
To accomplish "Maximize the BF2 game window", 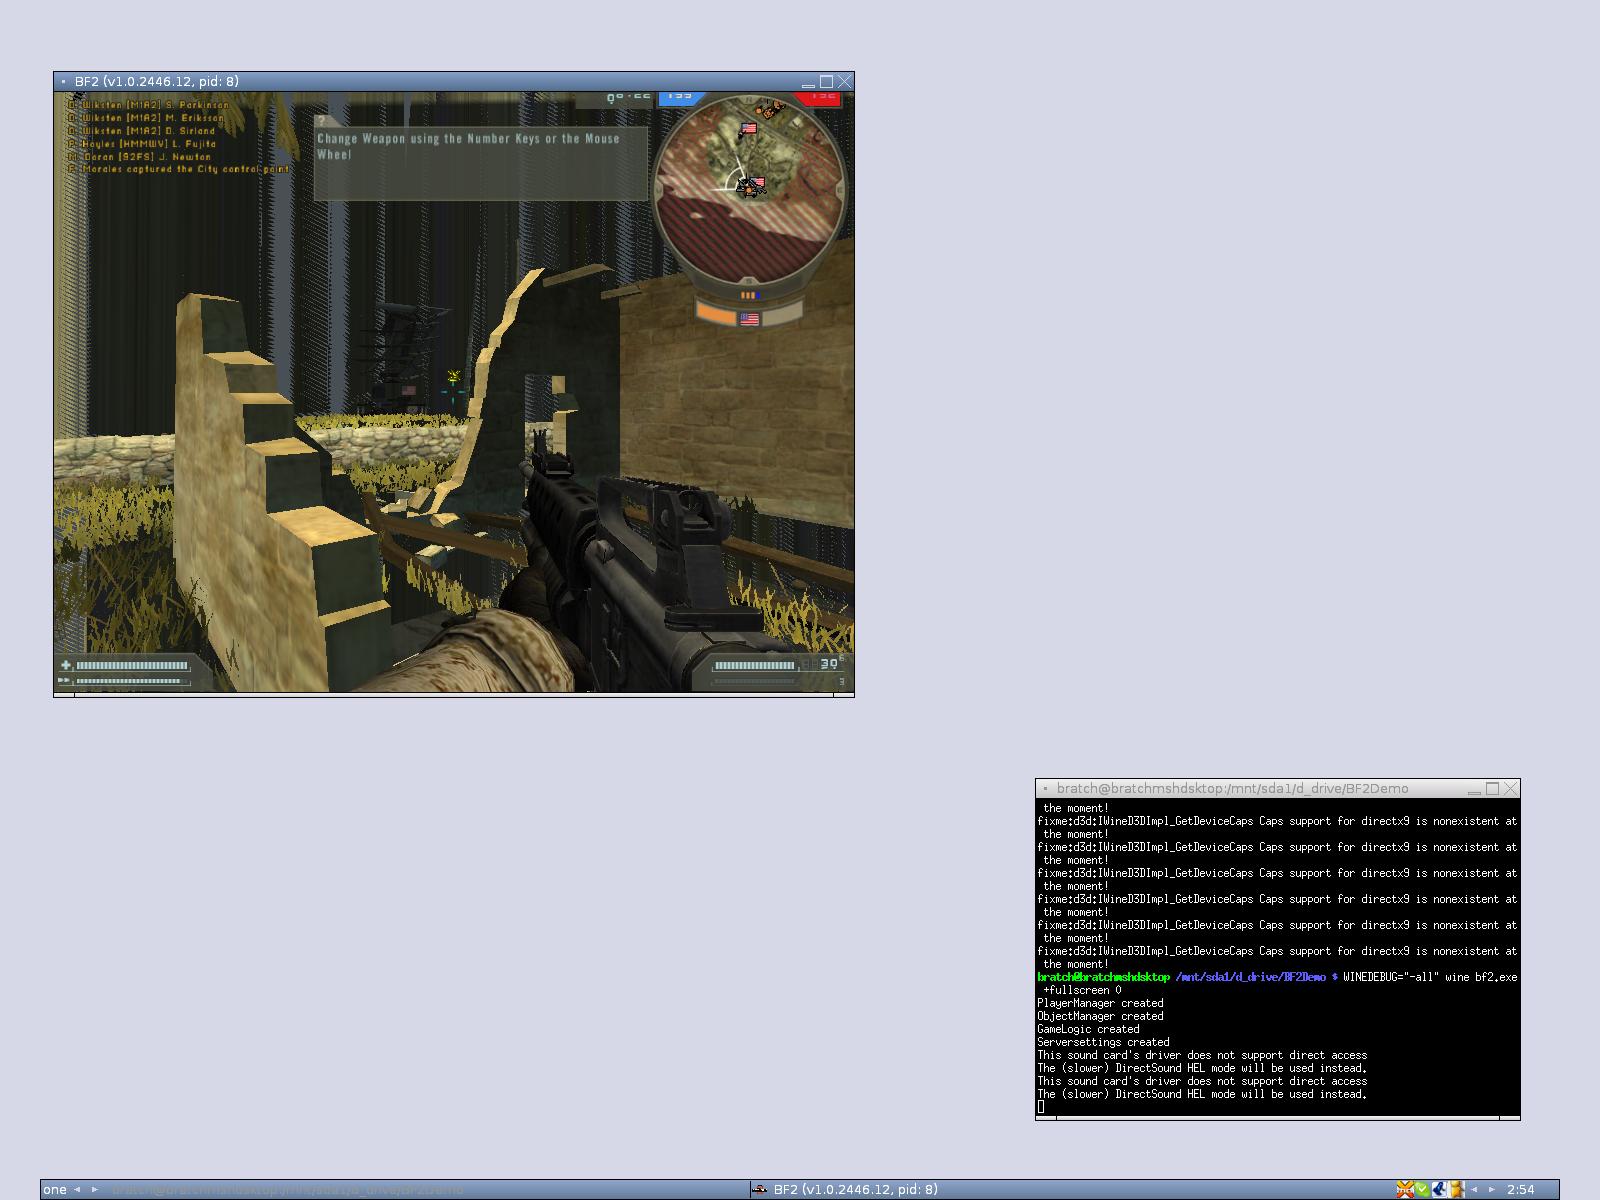I will [x=826, y=81].
